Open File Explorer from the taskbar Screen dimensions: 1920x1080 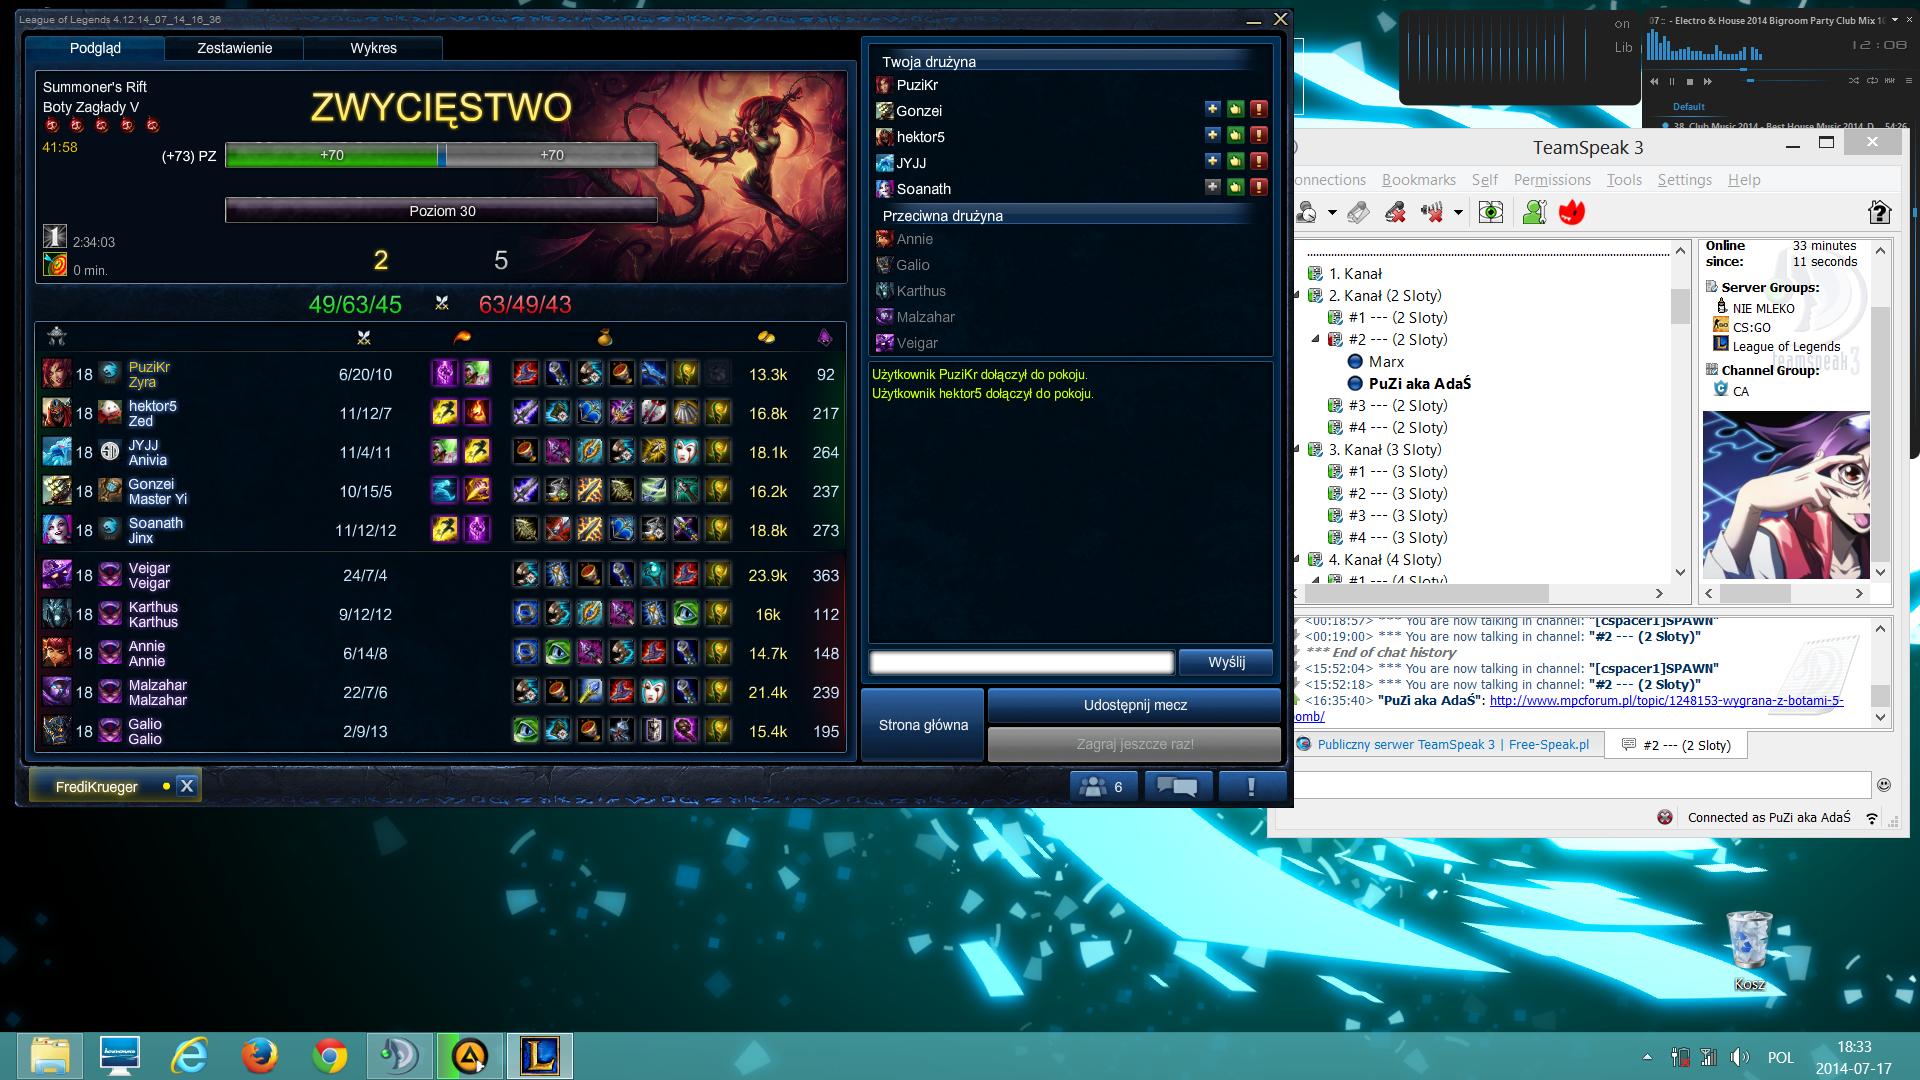pyautogui.click(x=50, y=1056)
